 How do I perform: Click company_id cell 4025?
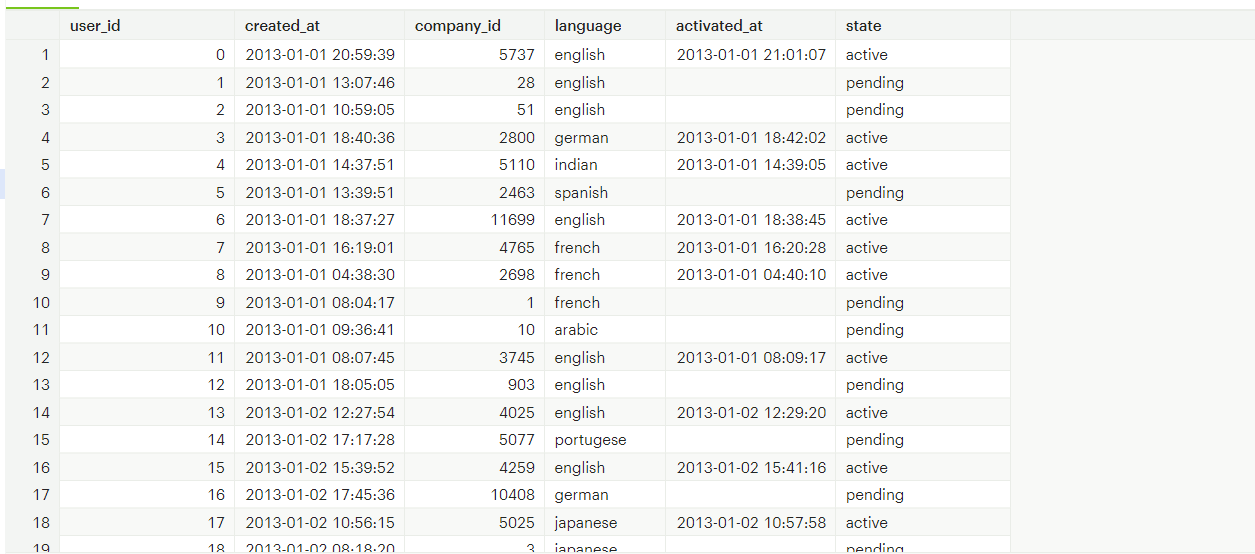tap(475, 412)
